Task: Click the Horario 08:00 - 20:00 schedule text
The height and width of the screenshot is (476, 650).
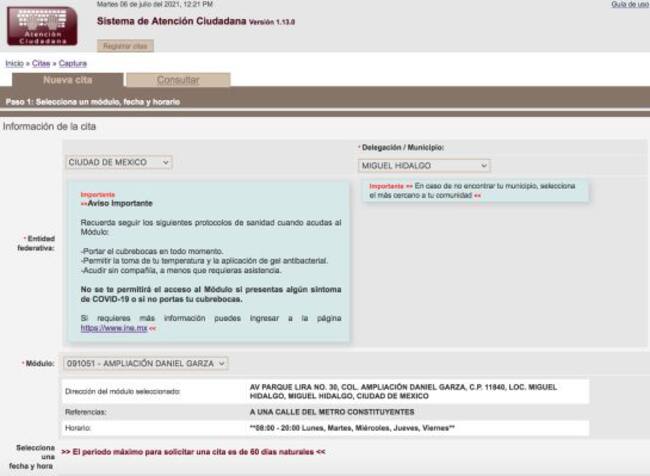Action: point(351,427)
